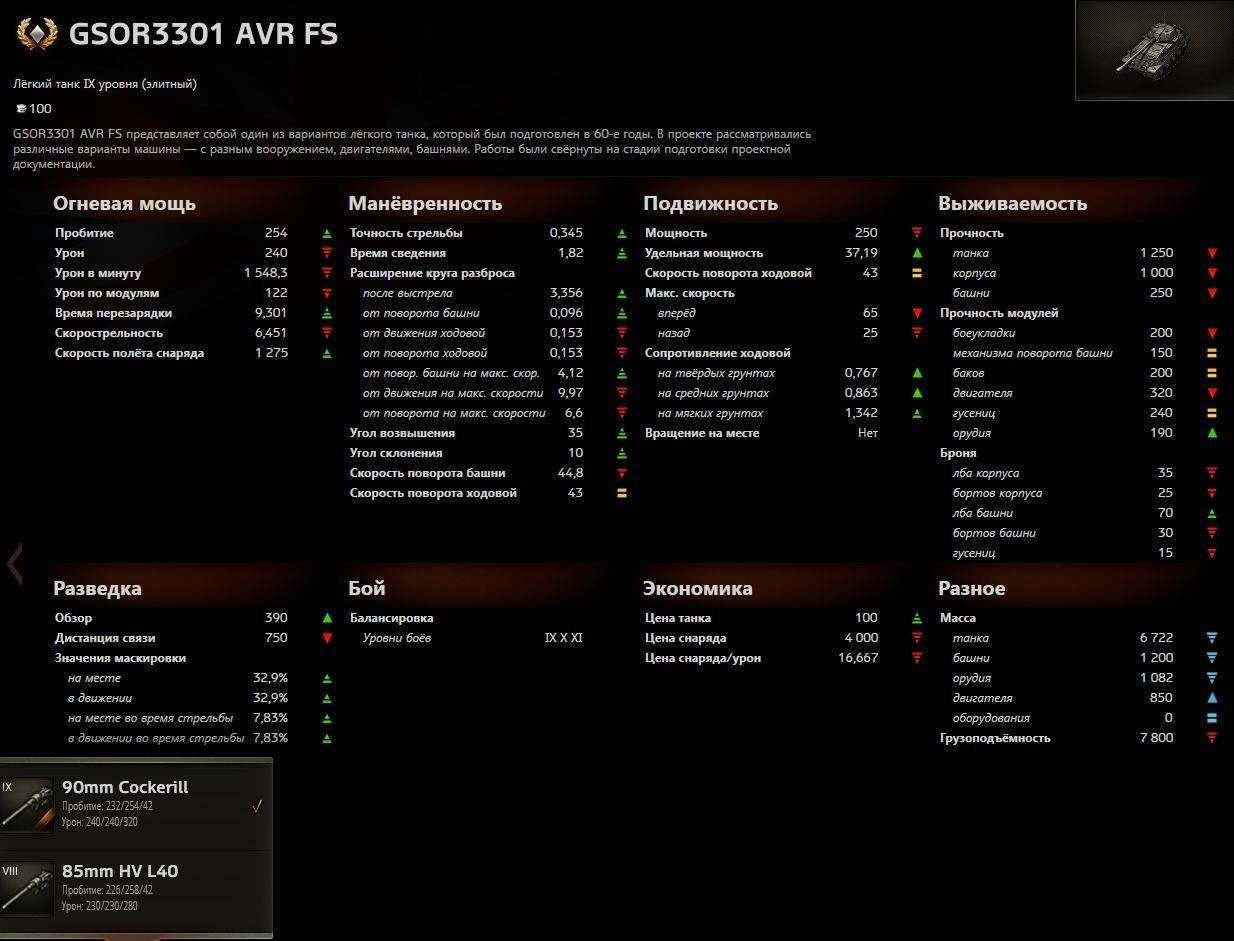Click the checkmark on 90mm Cockerill
This screenshot has height=941, width=1234.
coord(257,806)
